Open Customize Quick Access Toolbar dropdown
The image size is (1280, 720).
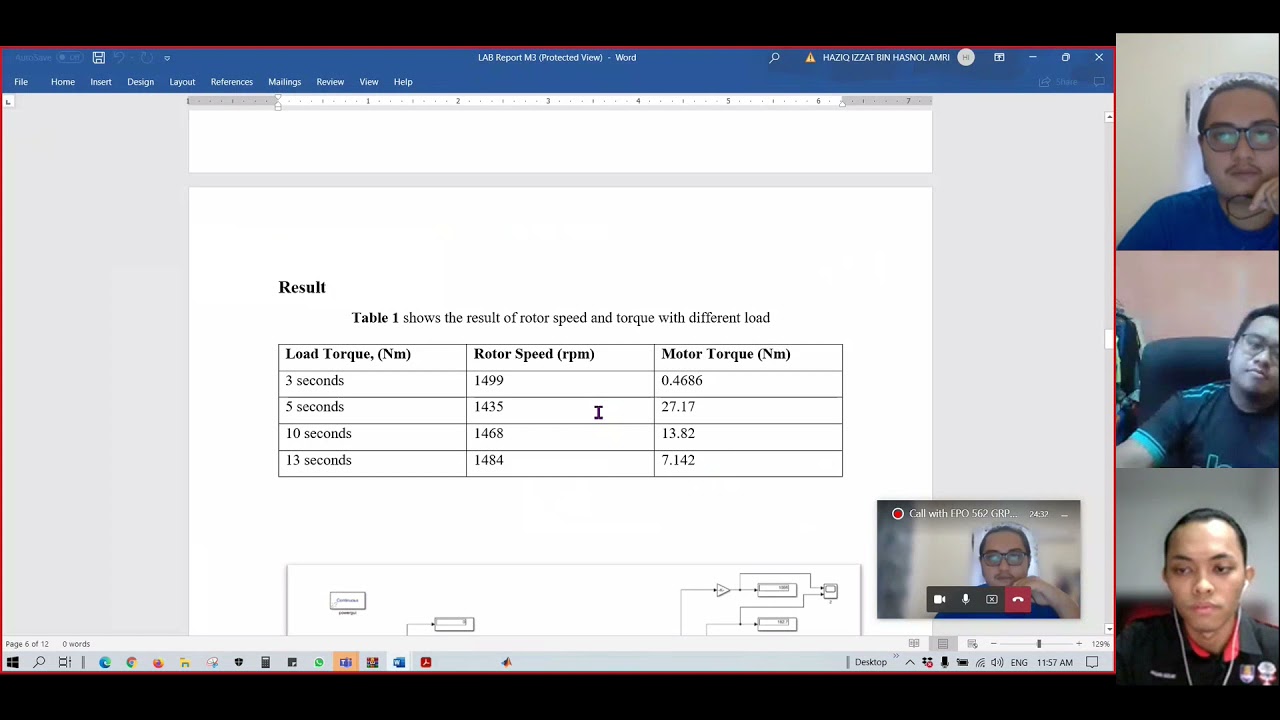click(x=167, y=58)
